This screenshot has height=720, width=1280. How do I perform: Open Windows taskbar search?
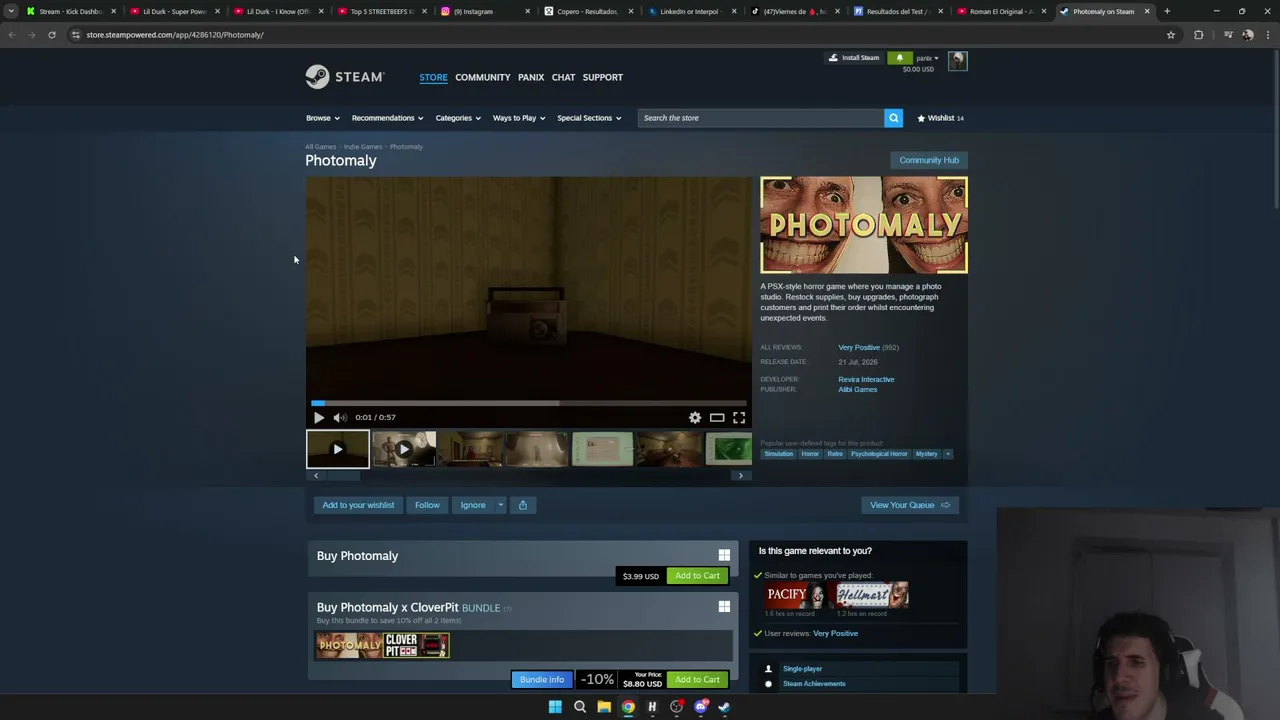580,707
